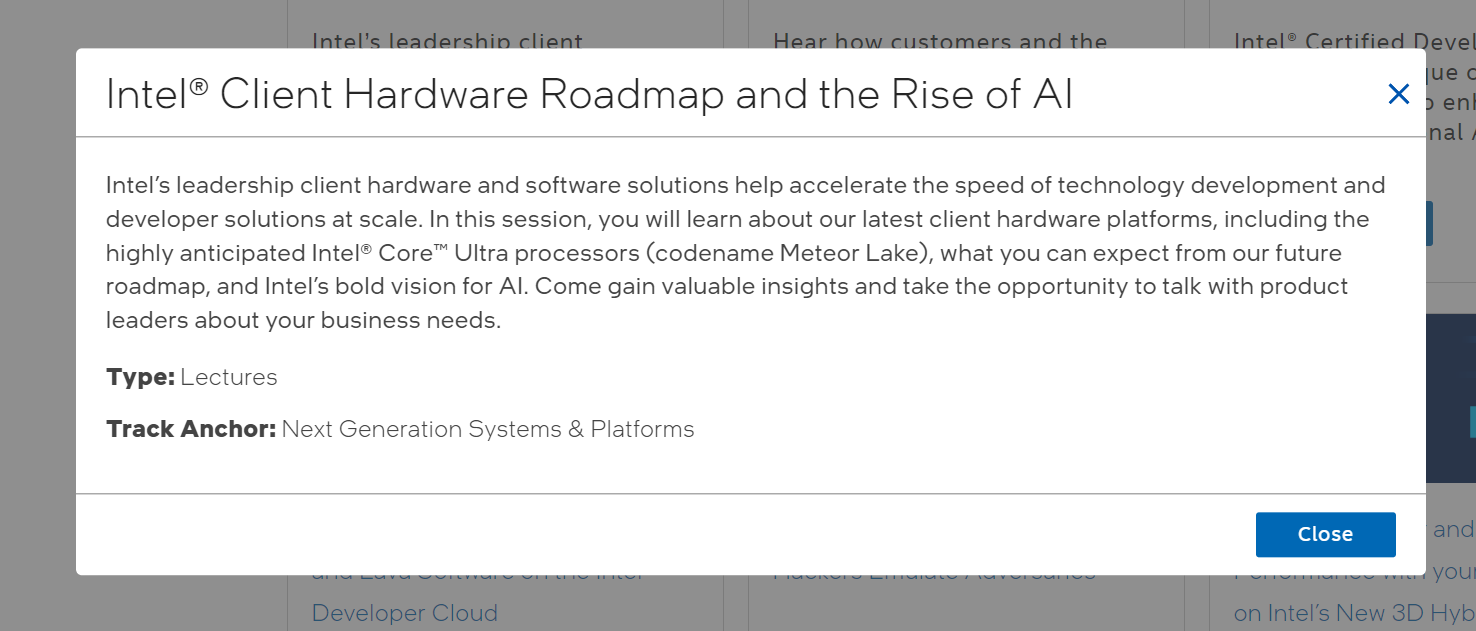The image size is (1476, 631).
Task: Click the "Hear how customers and the" text
Action: (x=940, y=42)
